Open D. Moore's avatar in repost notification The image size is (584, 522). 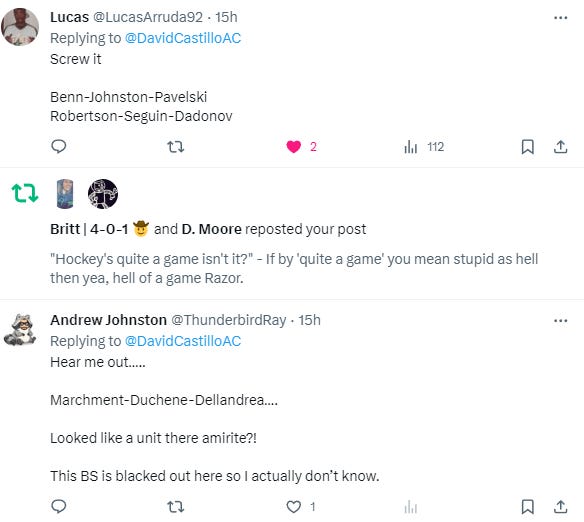tap(103, 194)
